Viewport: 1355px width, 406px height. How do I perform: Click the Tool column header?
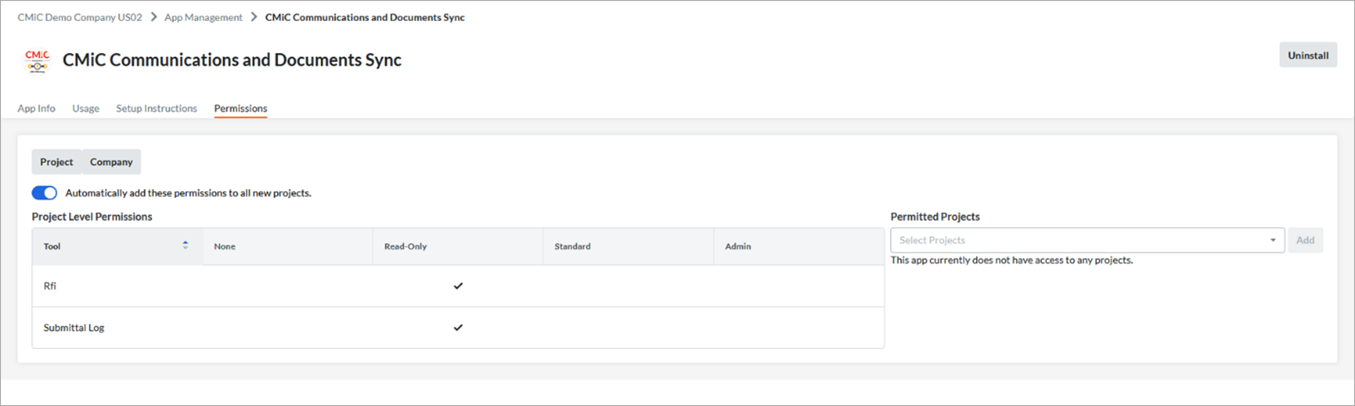coord(117,246)
